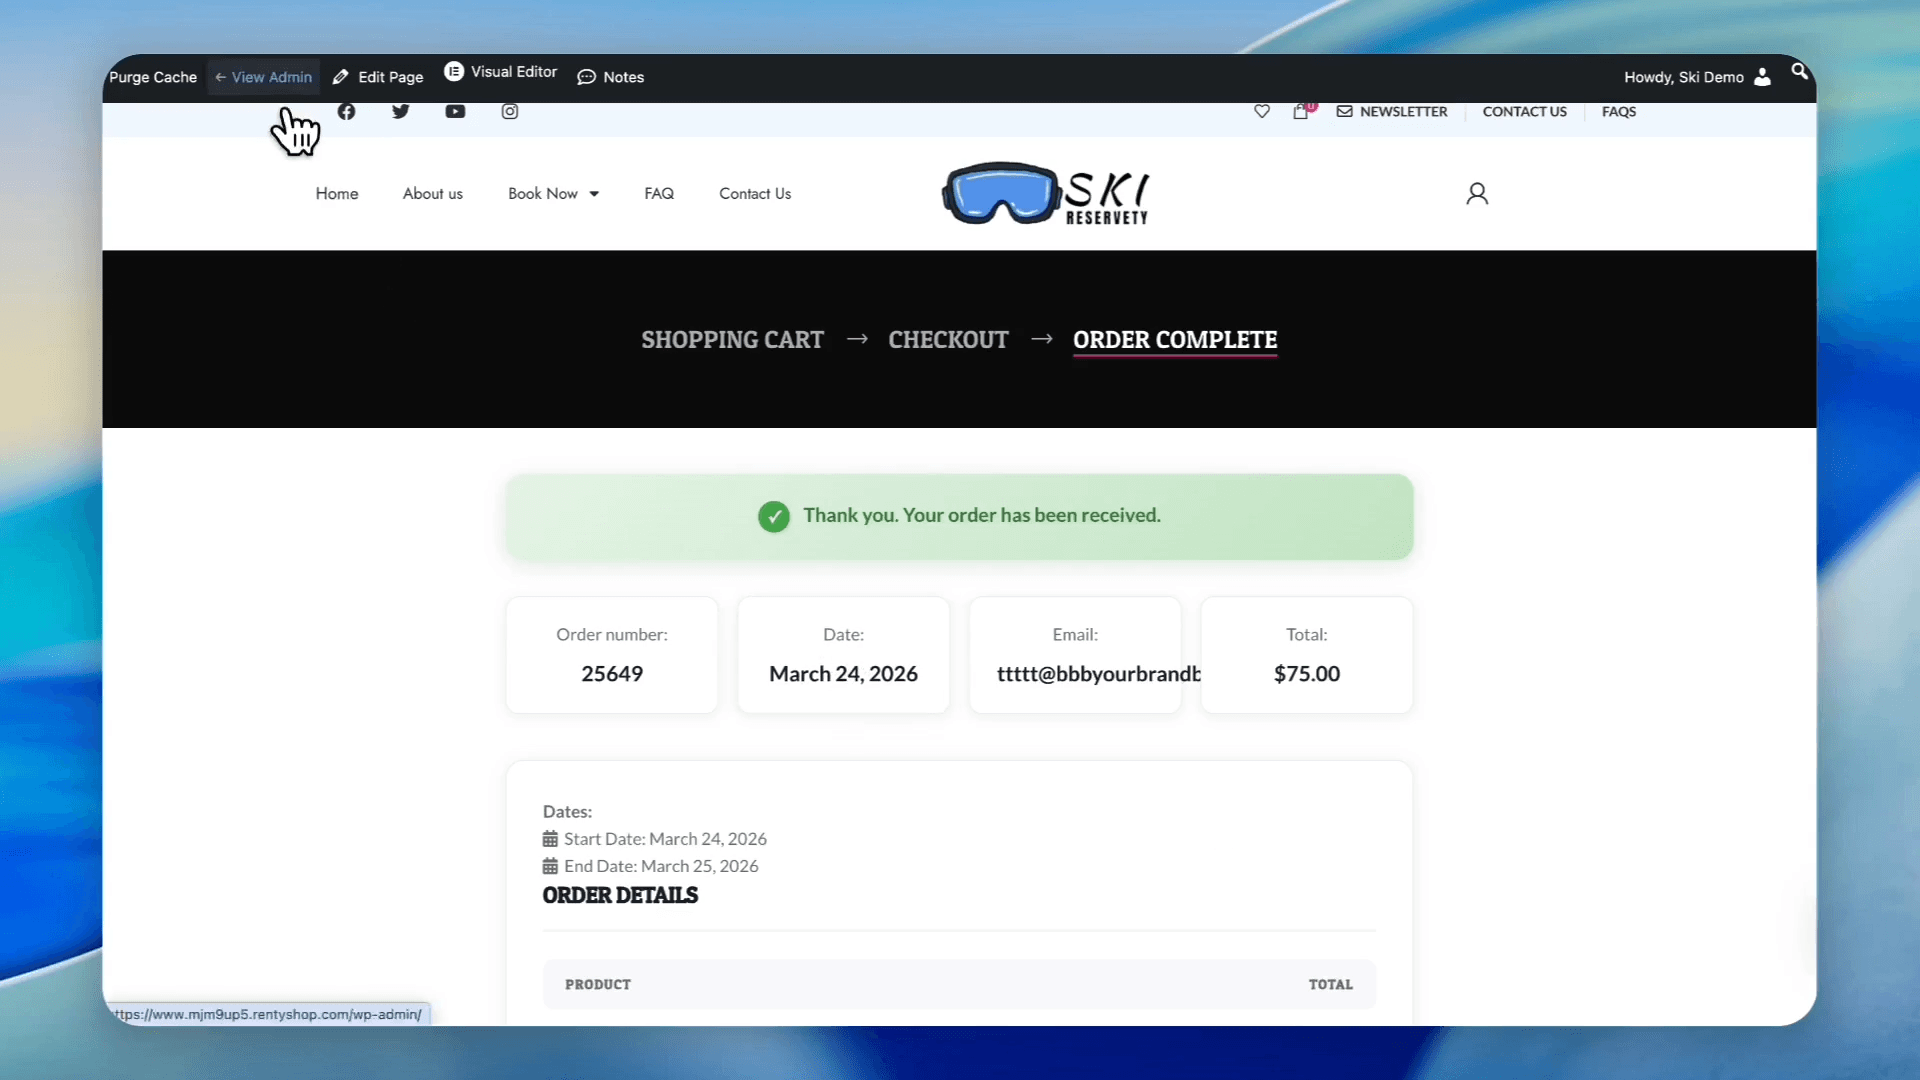Click CONTACT US top bar link

1525,111
